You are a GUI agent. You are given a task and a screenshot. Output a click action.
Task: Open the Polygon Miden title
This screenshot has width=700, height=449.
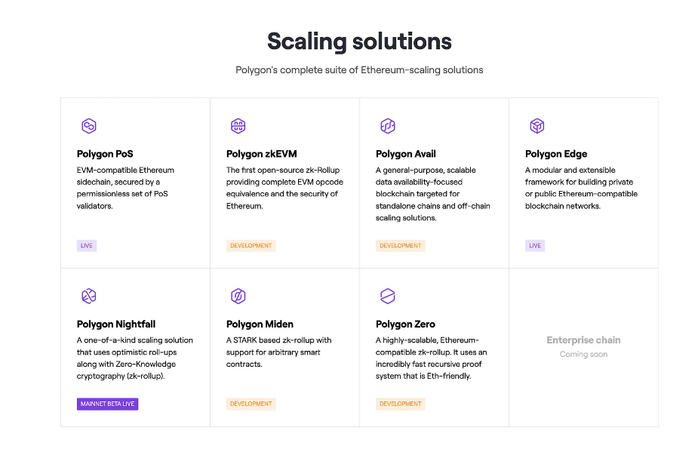(x=260, y=324)
